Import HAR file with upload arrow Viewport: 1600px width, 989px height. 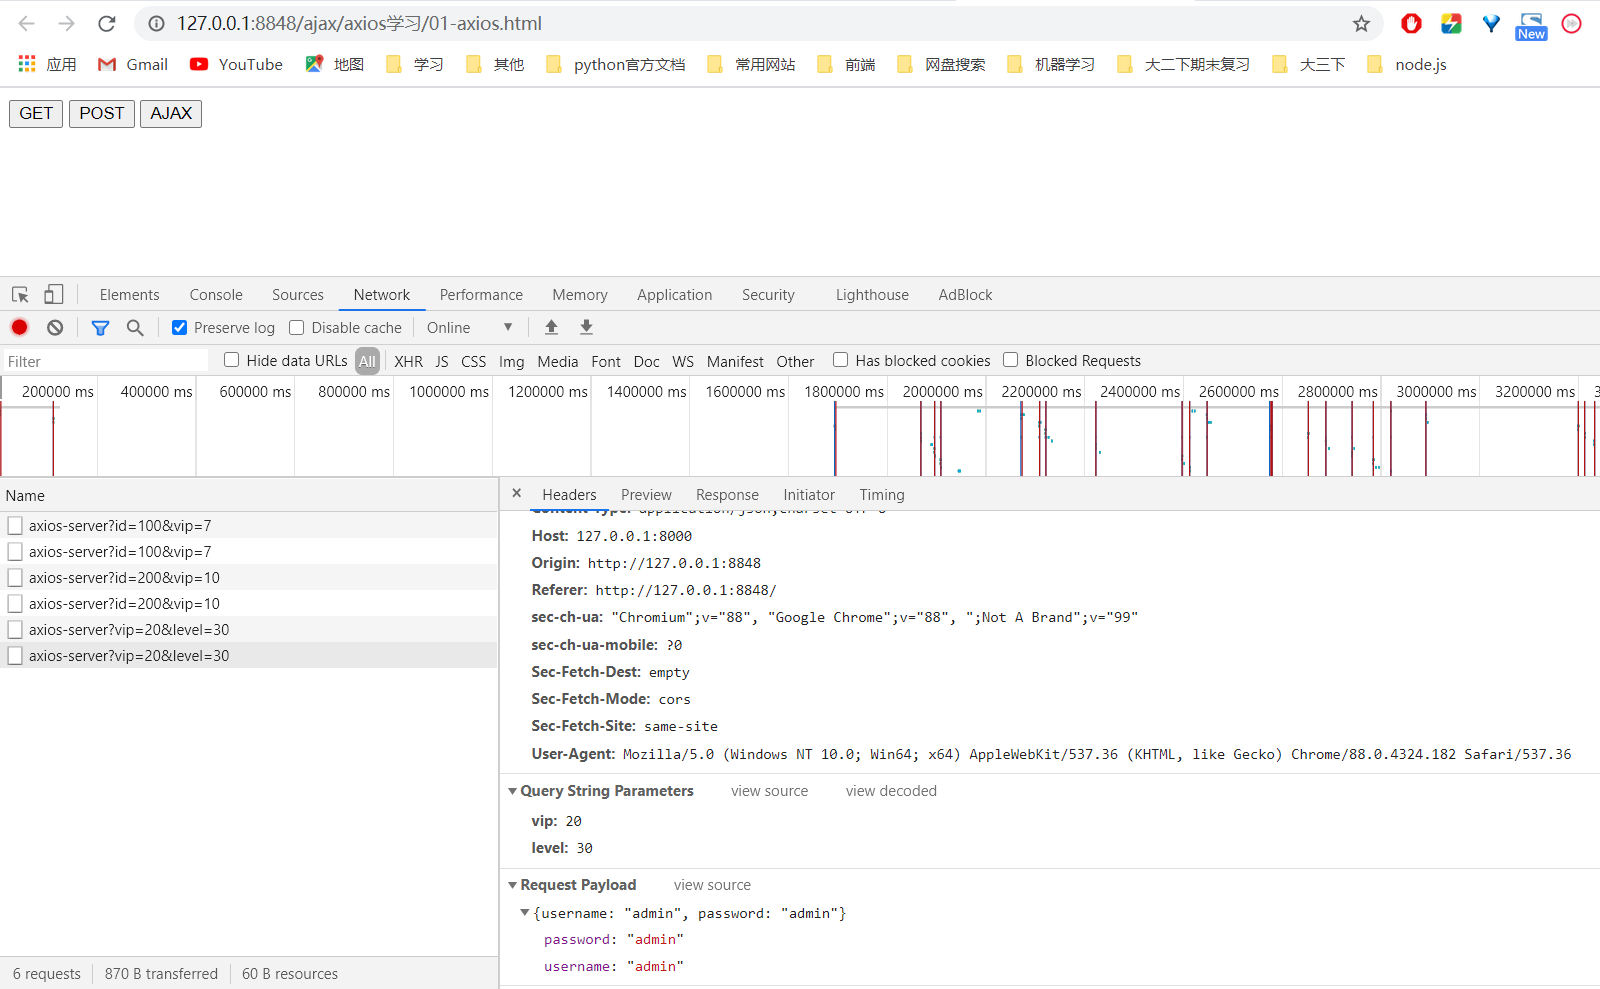[x=551, y=327]
